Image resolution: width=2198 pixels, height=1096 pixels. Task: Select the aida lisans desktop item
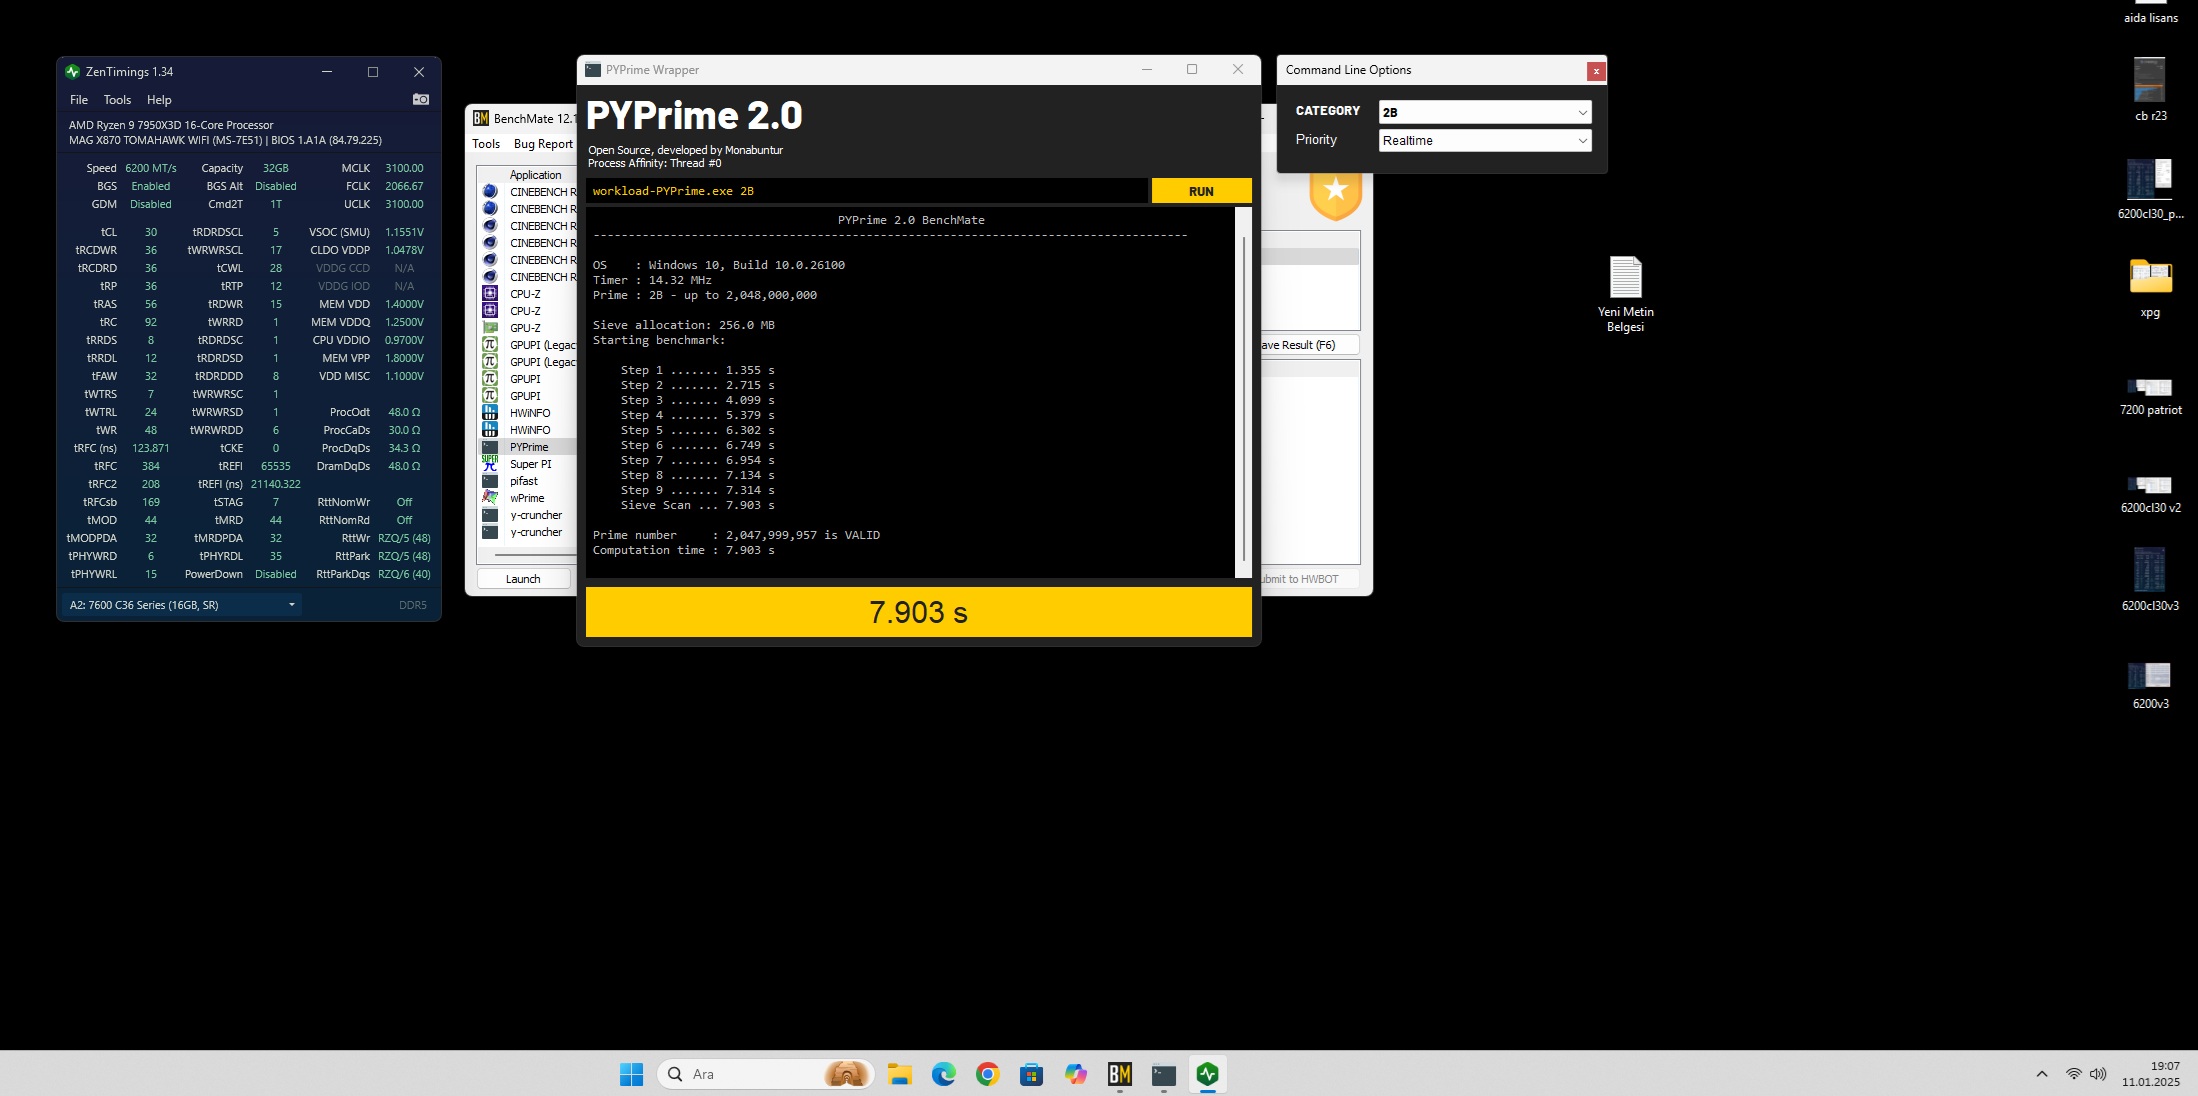point(2150,14)
